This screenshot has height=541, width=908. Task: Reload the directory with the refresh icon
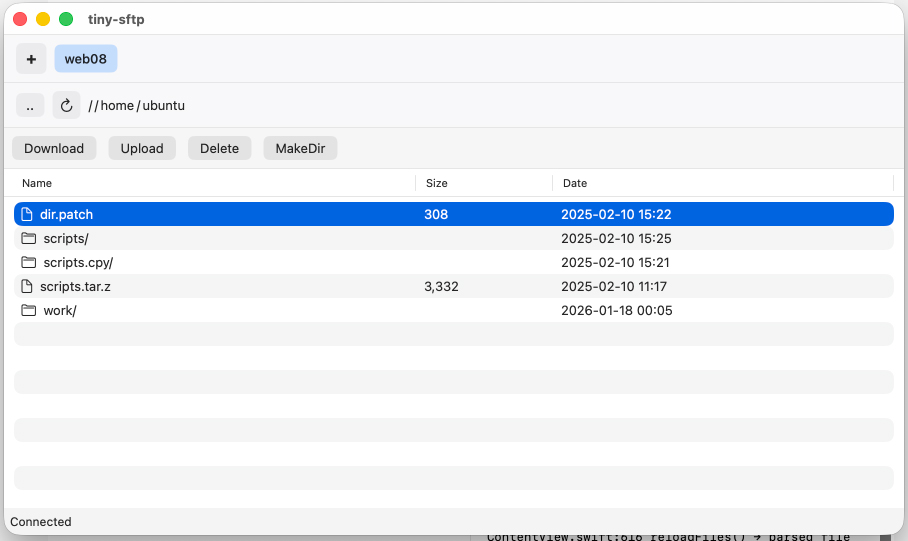pyautogui.click(x=67, y=105)
